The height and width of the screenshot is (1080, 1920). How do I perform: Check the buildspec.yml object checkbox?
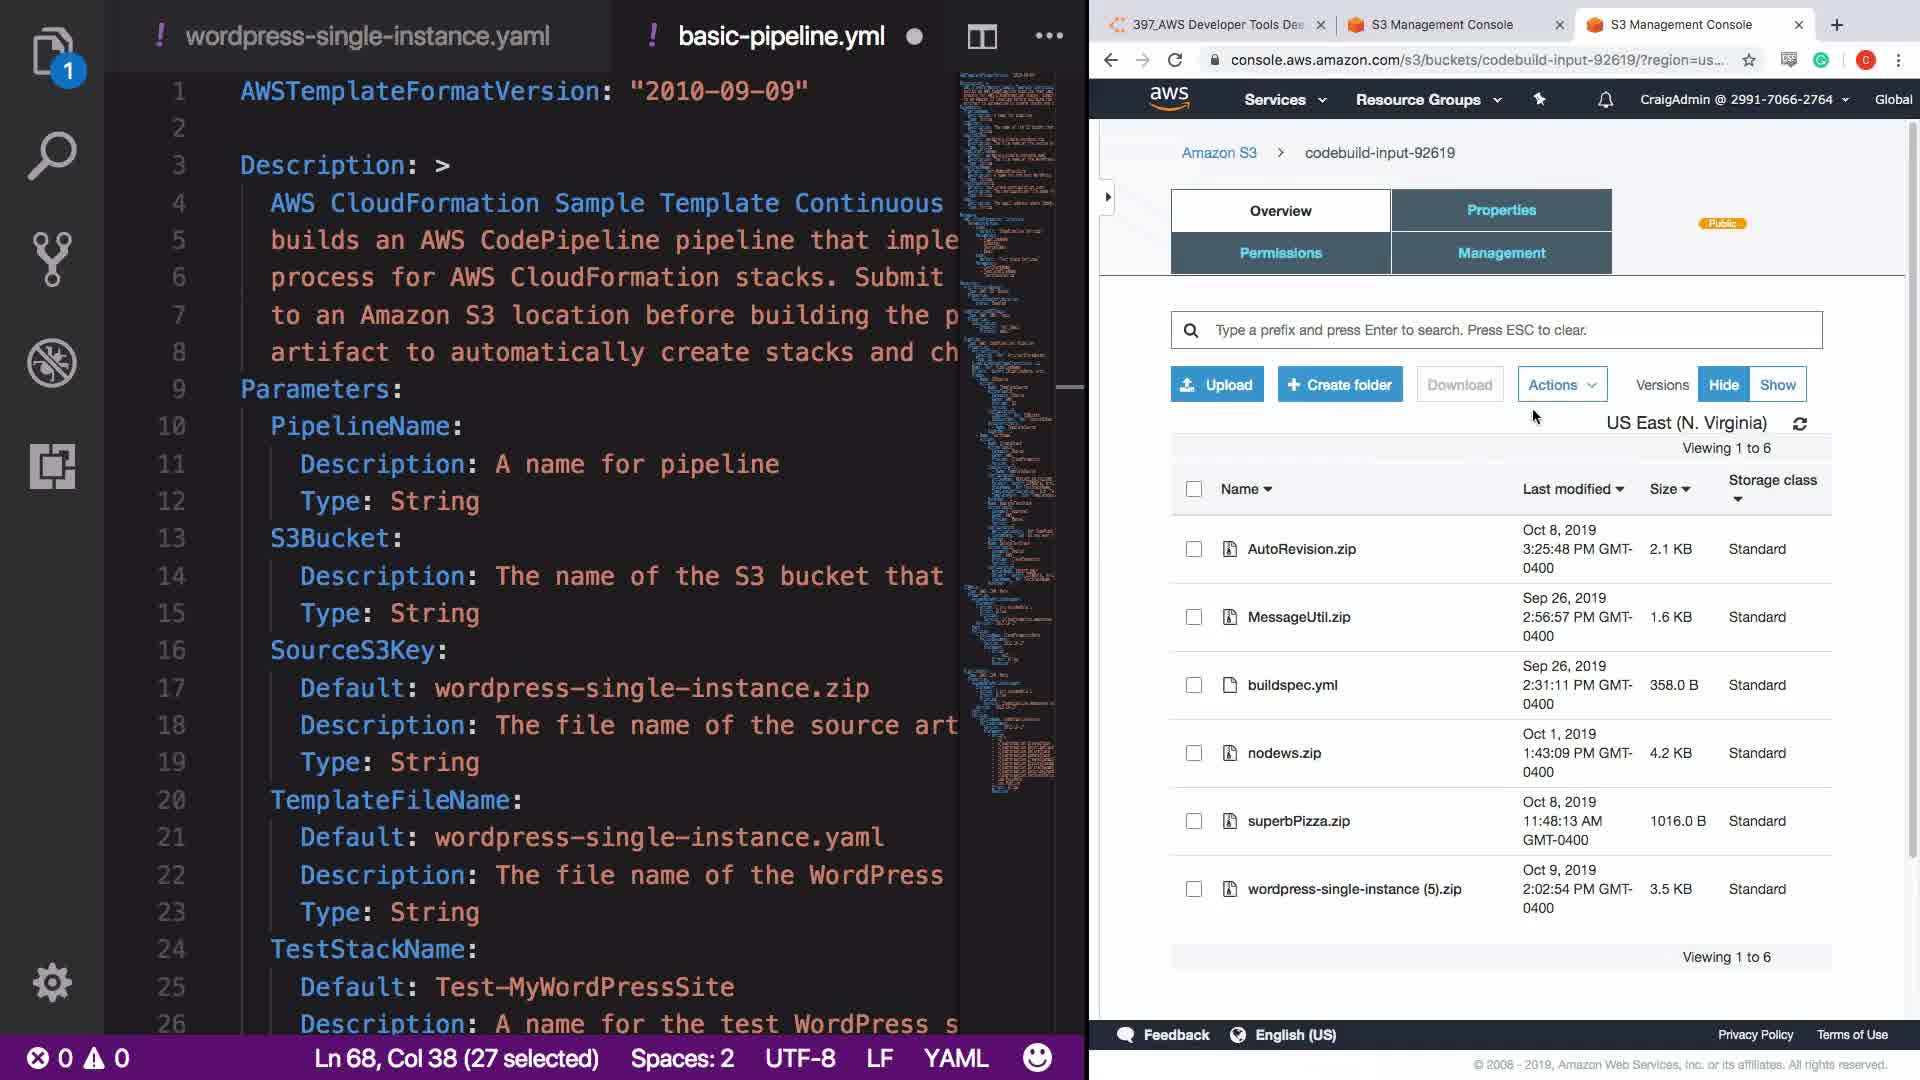(1194, 685)
